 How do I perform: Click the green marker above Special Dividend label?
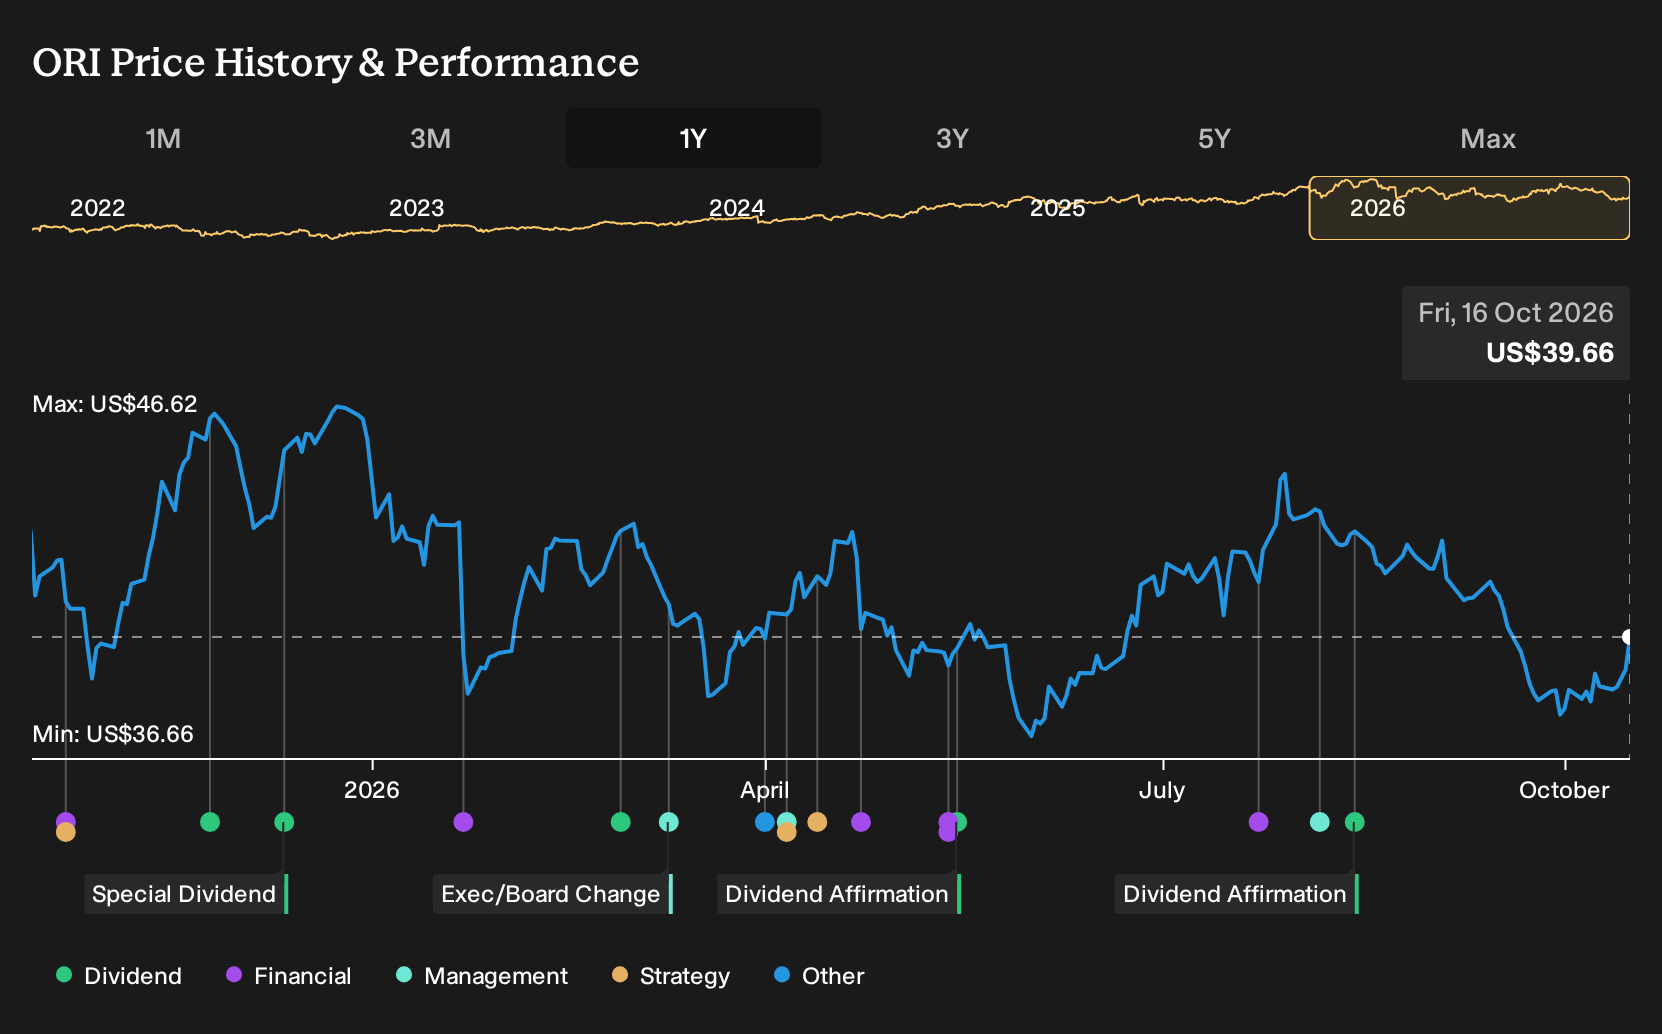(x=284, y=822)
